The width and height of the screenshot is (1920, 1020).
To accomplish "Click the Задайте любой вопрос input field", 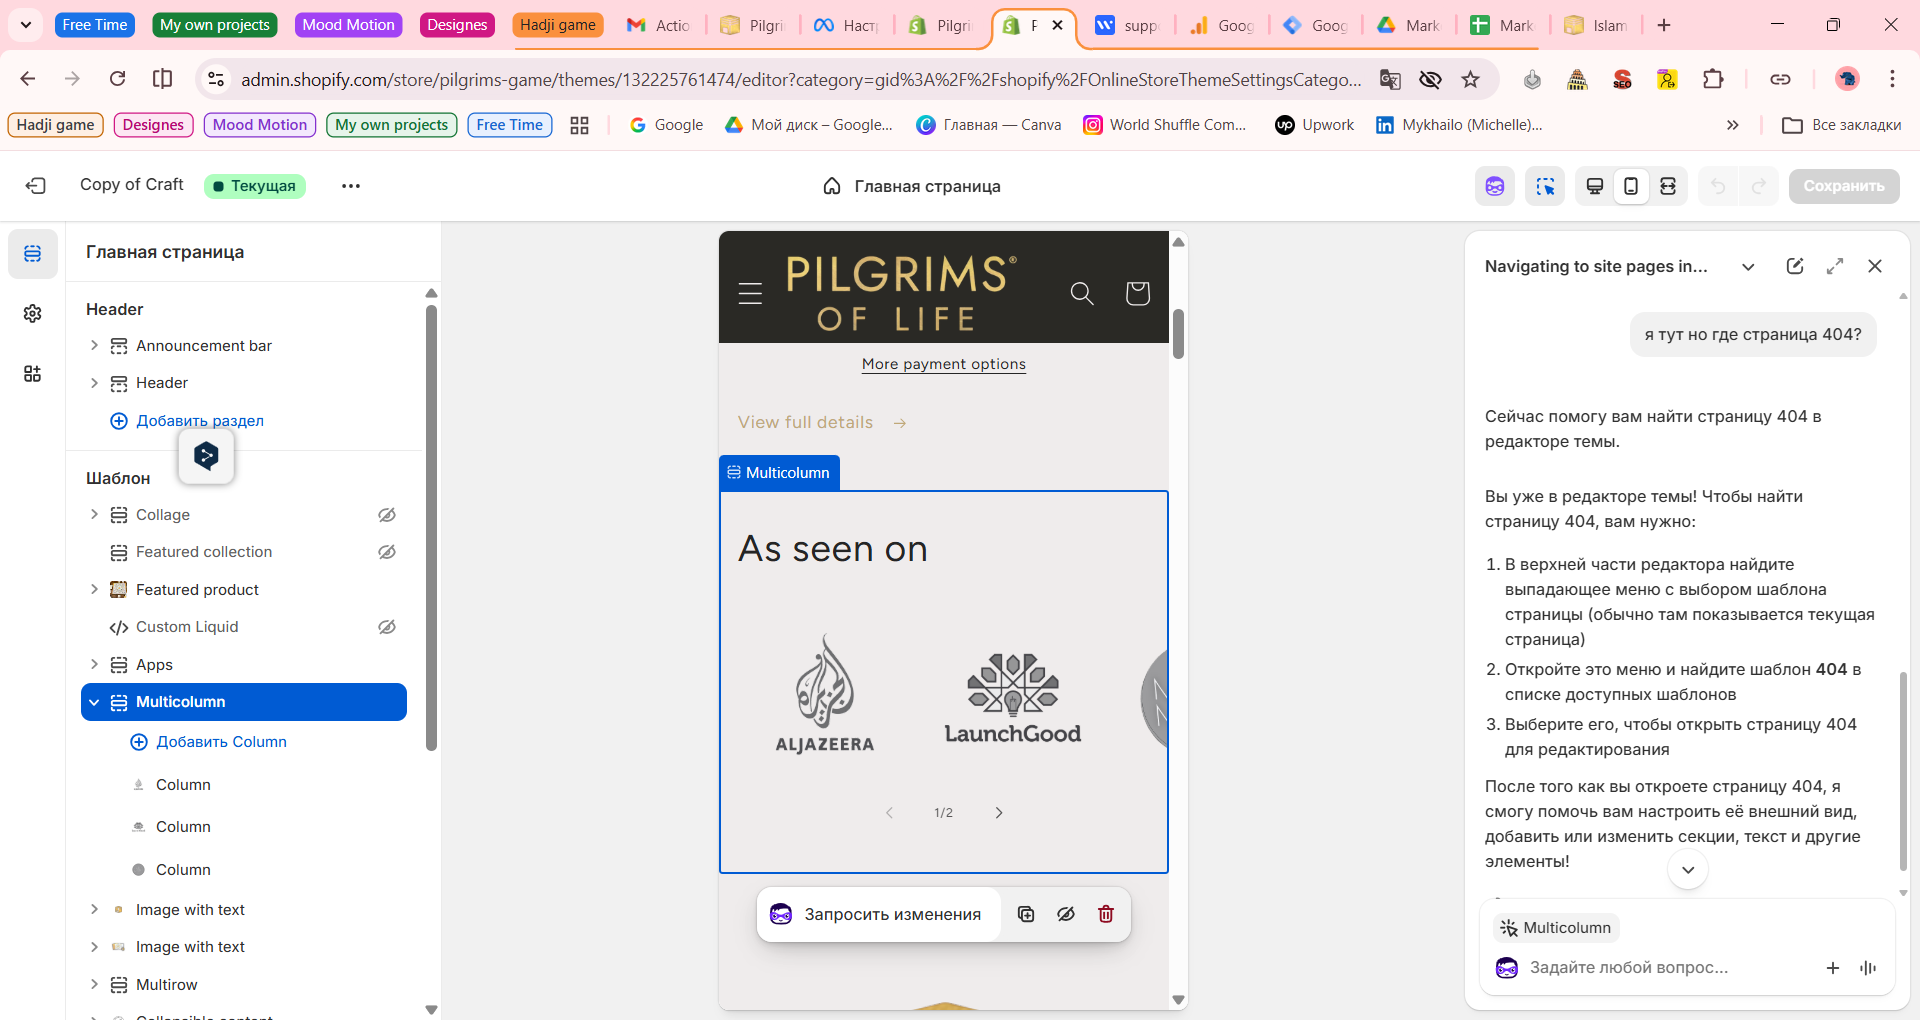I will click(x=1650, y=967).
